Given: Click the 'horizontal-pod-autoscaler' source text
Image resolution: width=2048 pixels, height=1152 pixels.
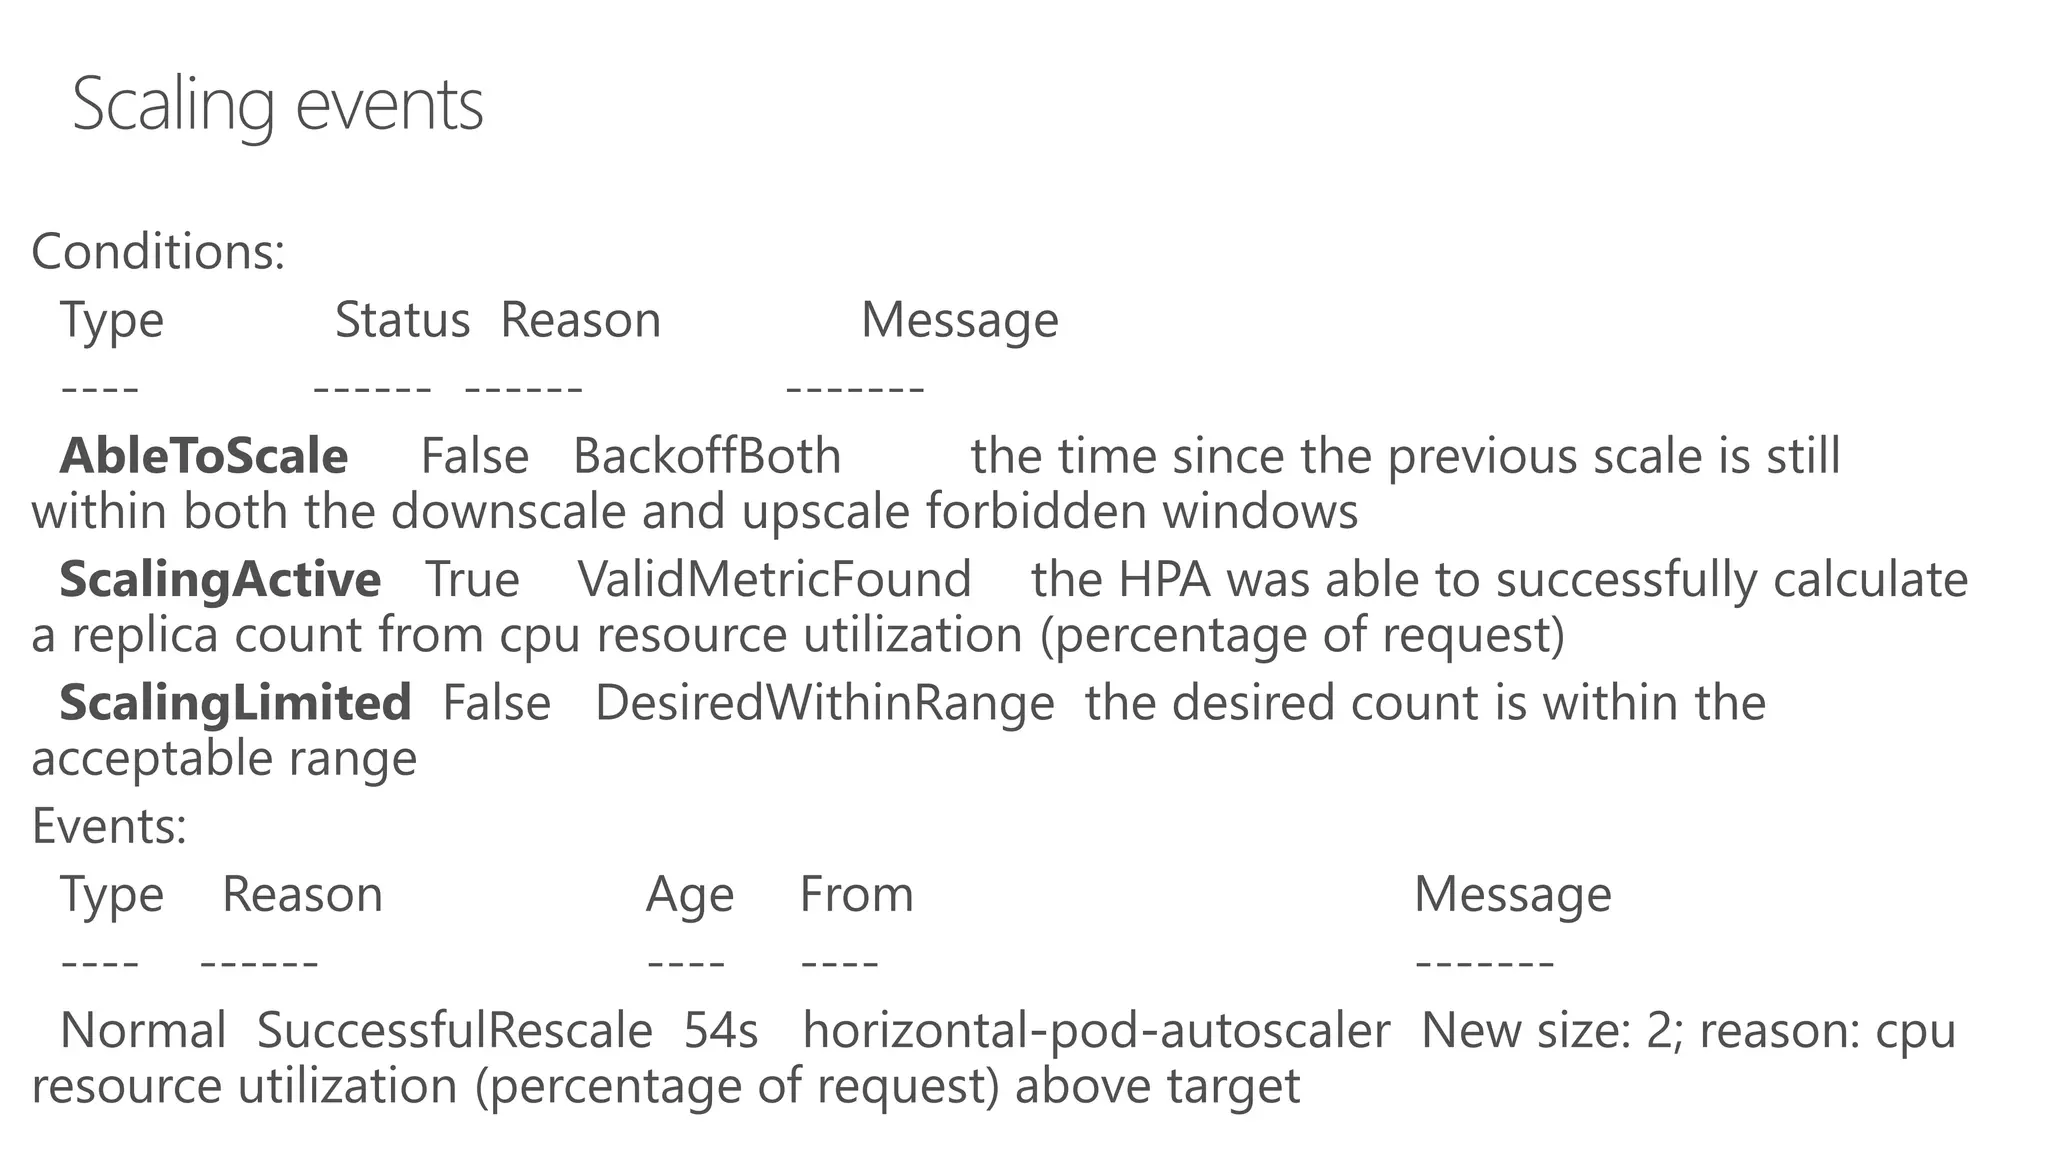Looking at the screenshot, I should 1096,1031.
